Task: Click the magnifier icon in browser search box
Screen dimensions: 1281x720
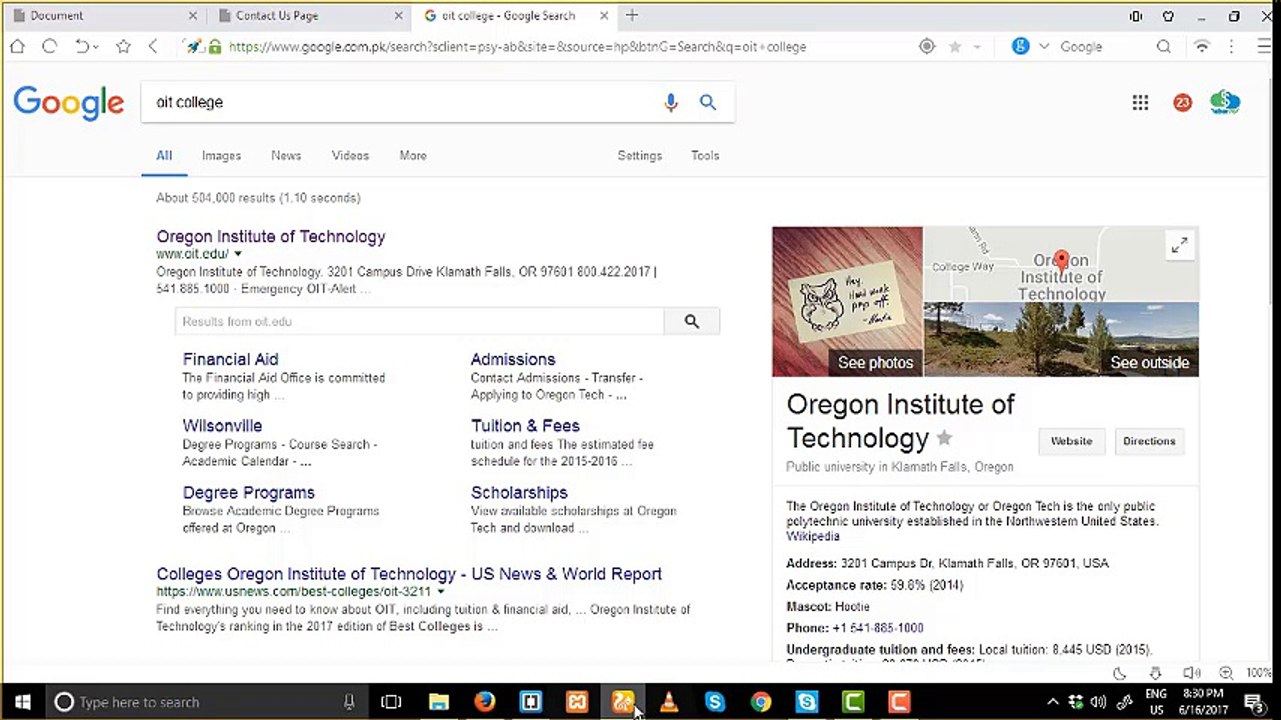Action: coord(1163,46)
